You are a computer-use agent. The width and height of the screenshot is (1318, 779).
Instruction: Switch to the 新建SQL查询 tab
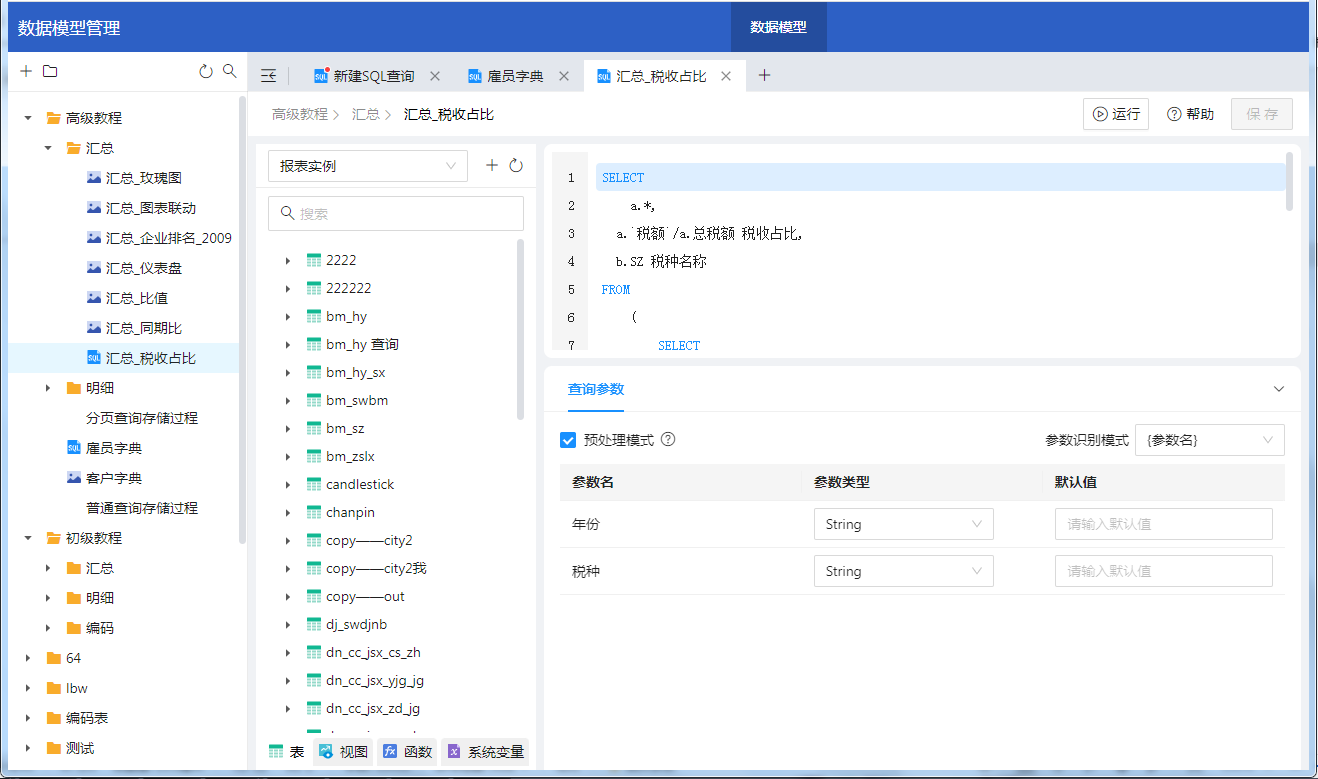point(372,76)
